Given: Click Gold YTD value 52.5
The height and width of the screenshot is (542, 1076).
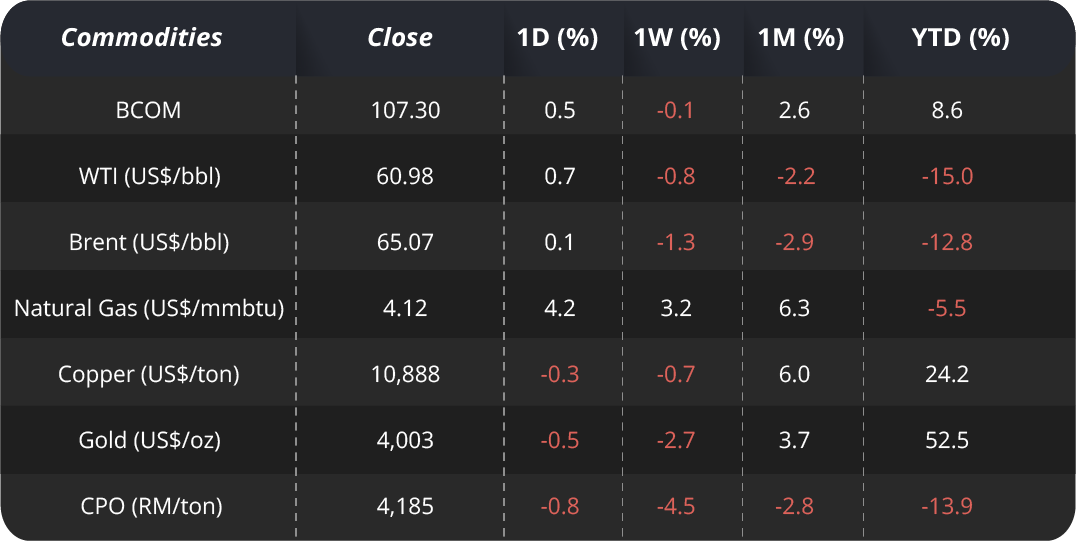Looking at the screenshot, I should tap(947, 440).
